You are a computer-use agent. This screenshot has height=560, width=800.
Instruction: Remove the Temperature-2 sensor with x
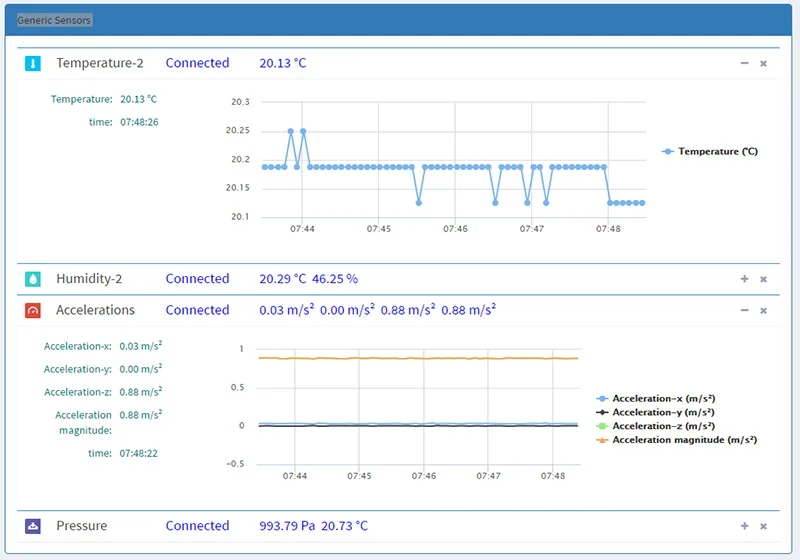pyautogui.click(x=763, y=63)
